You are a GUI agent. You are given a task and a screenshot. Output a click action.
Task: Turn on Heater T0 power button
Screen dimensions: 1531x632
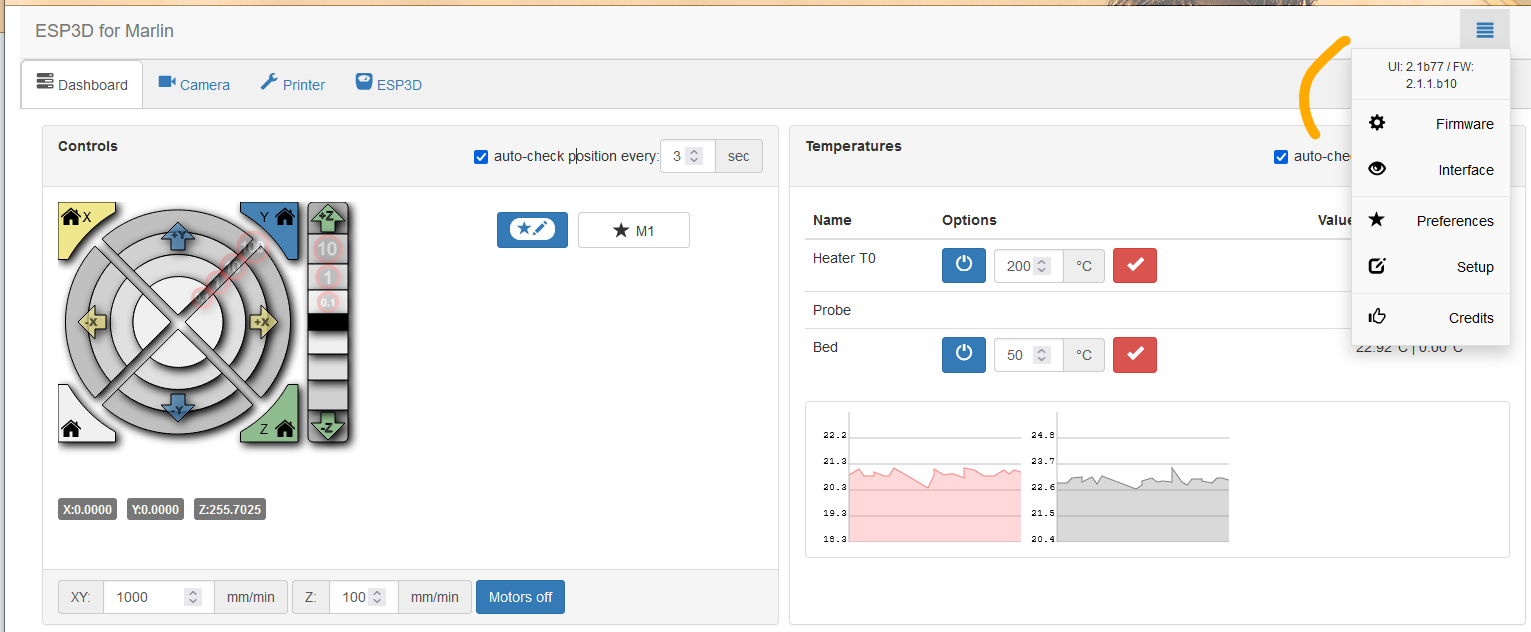[x=963, y=266]
